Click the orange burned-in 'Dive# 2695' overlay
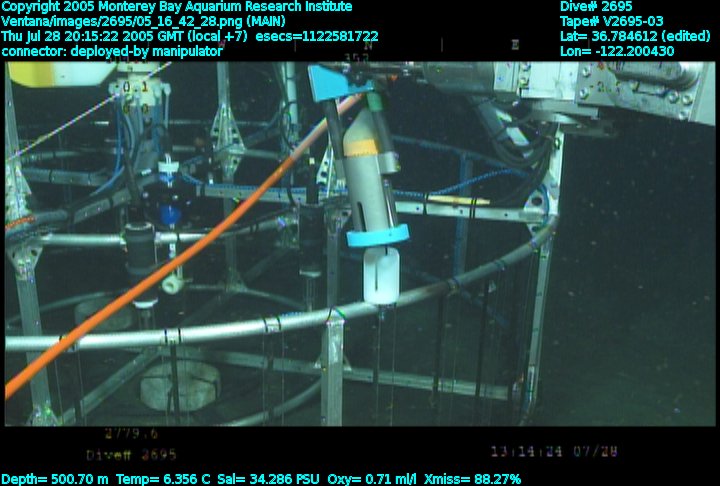Viewport: 720px width, 486px height. pos(131,455)
